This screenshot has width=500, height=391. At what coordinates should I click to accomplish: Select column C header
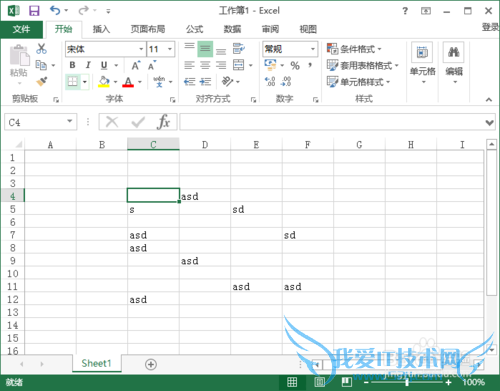click(153, 144)
